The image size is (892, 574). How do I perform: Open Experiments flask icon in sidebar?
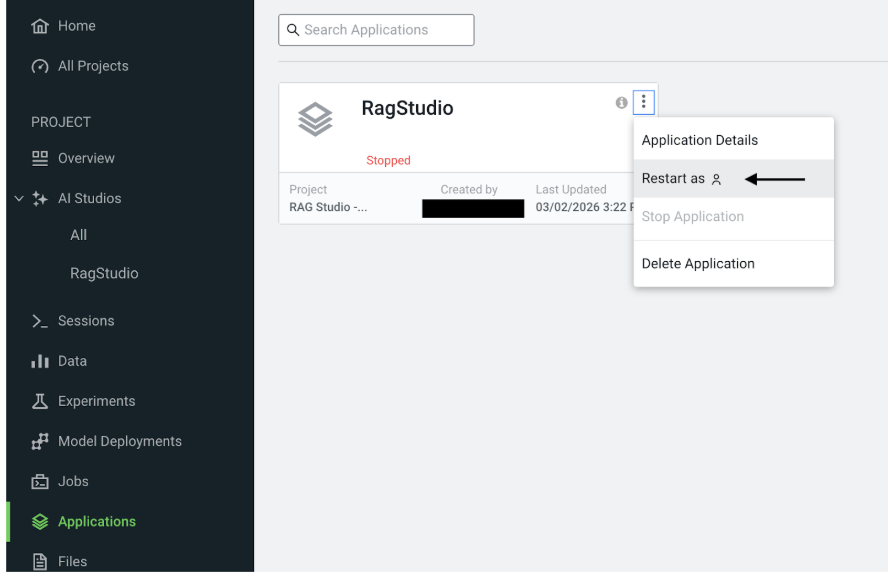pyautogui.click(x=40, y=401)
